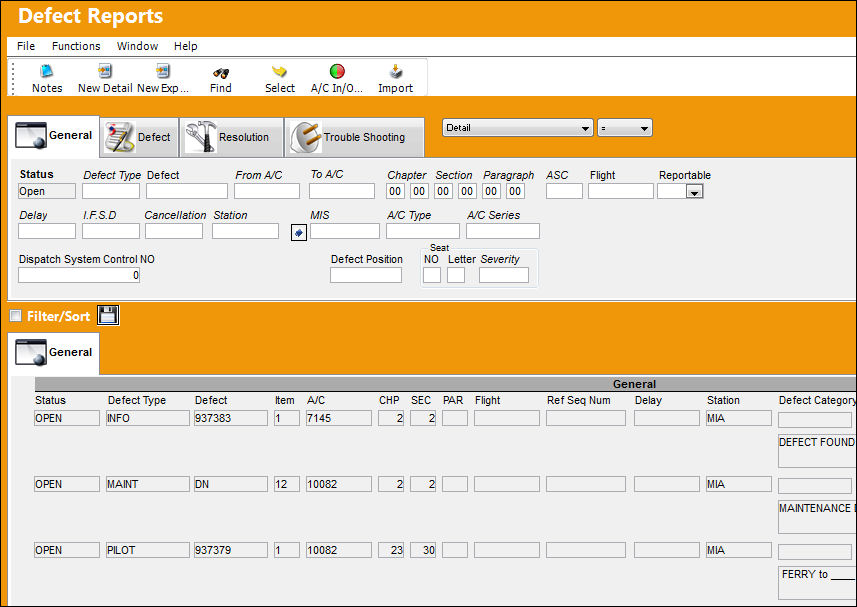The image size is (857, 607).
Task: Open the Notes toolbar icon
Action: point(46,79)
